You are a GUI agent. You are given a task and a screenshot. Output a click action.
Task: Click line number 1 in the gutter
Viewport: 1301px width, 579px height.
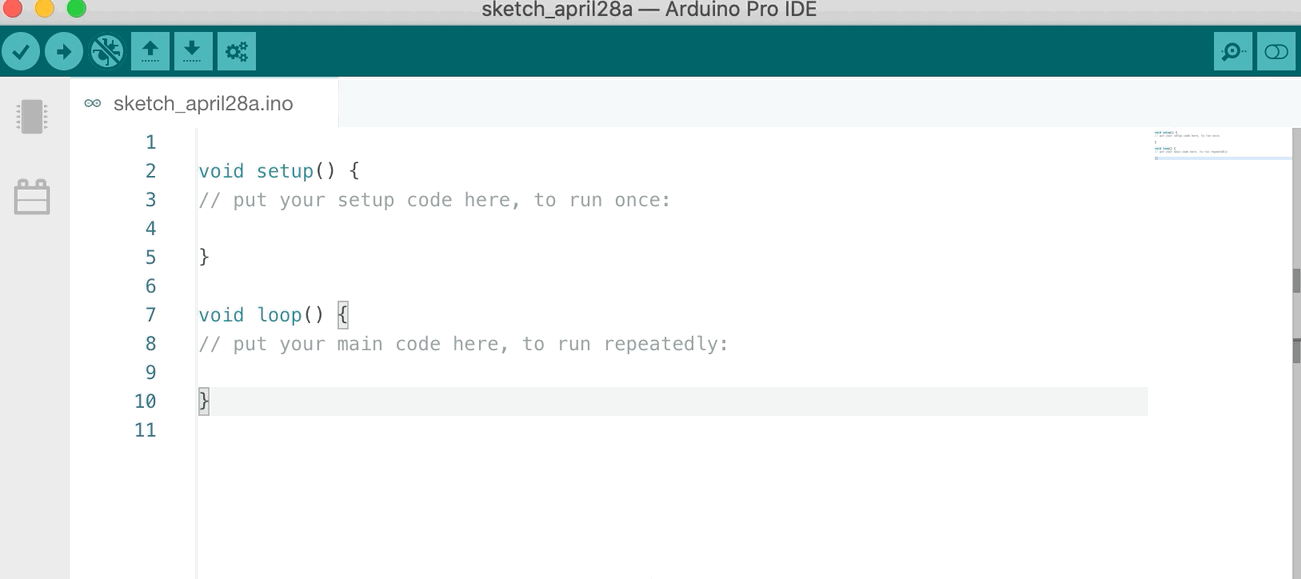pyautogui.click(x=151, y=142)
